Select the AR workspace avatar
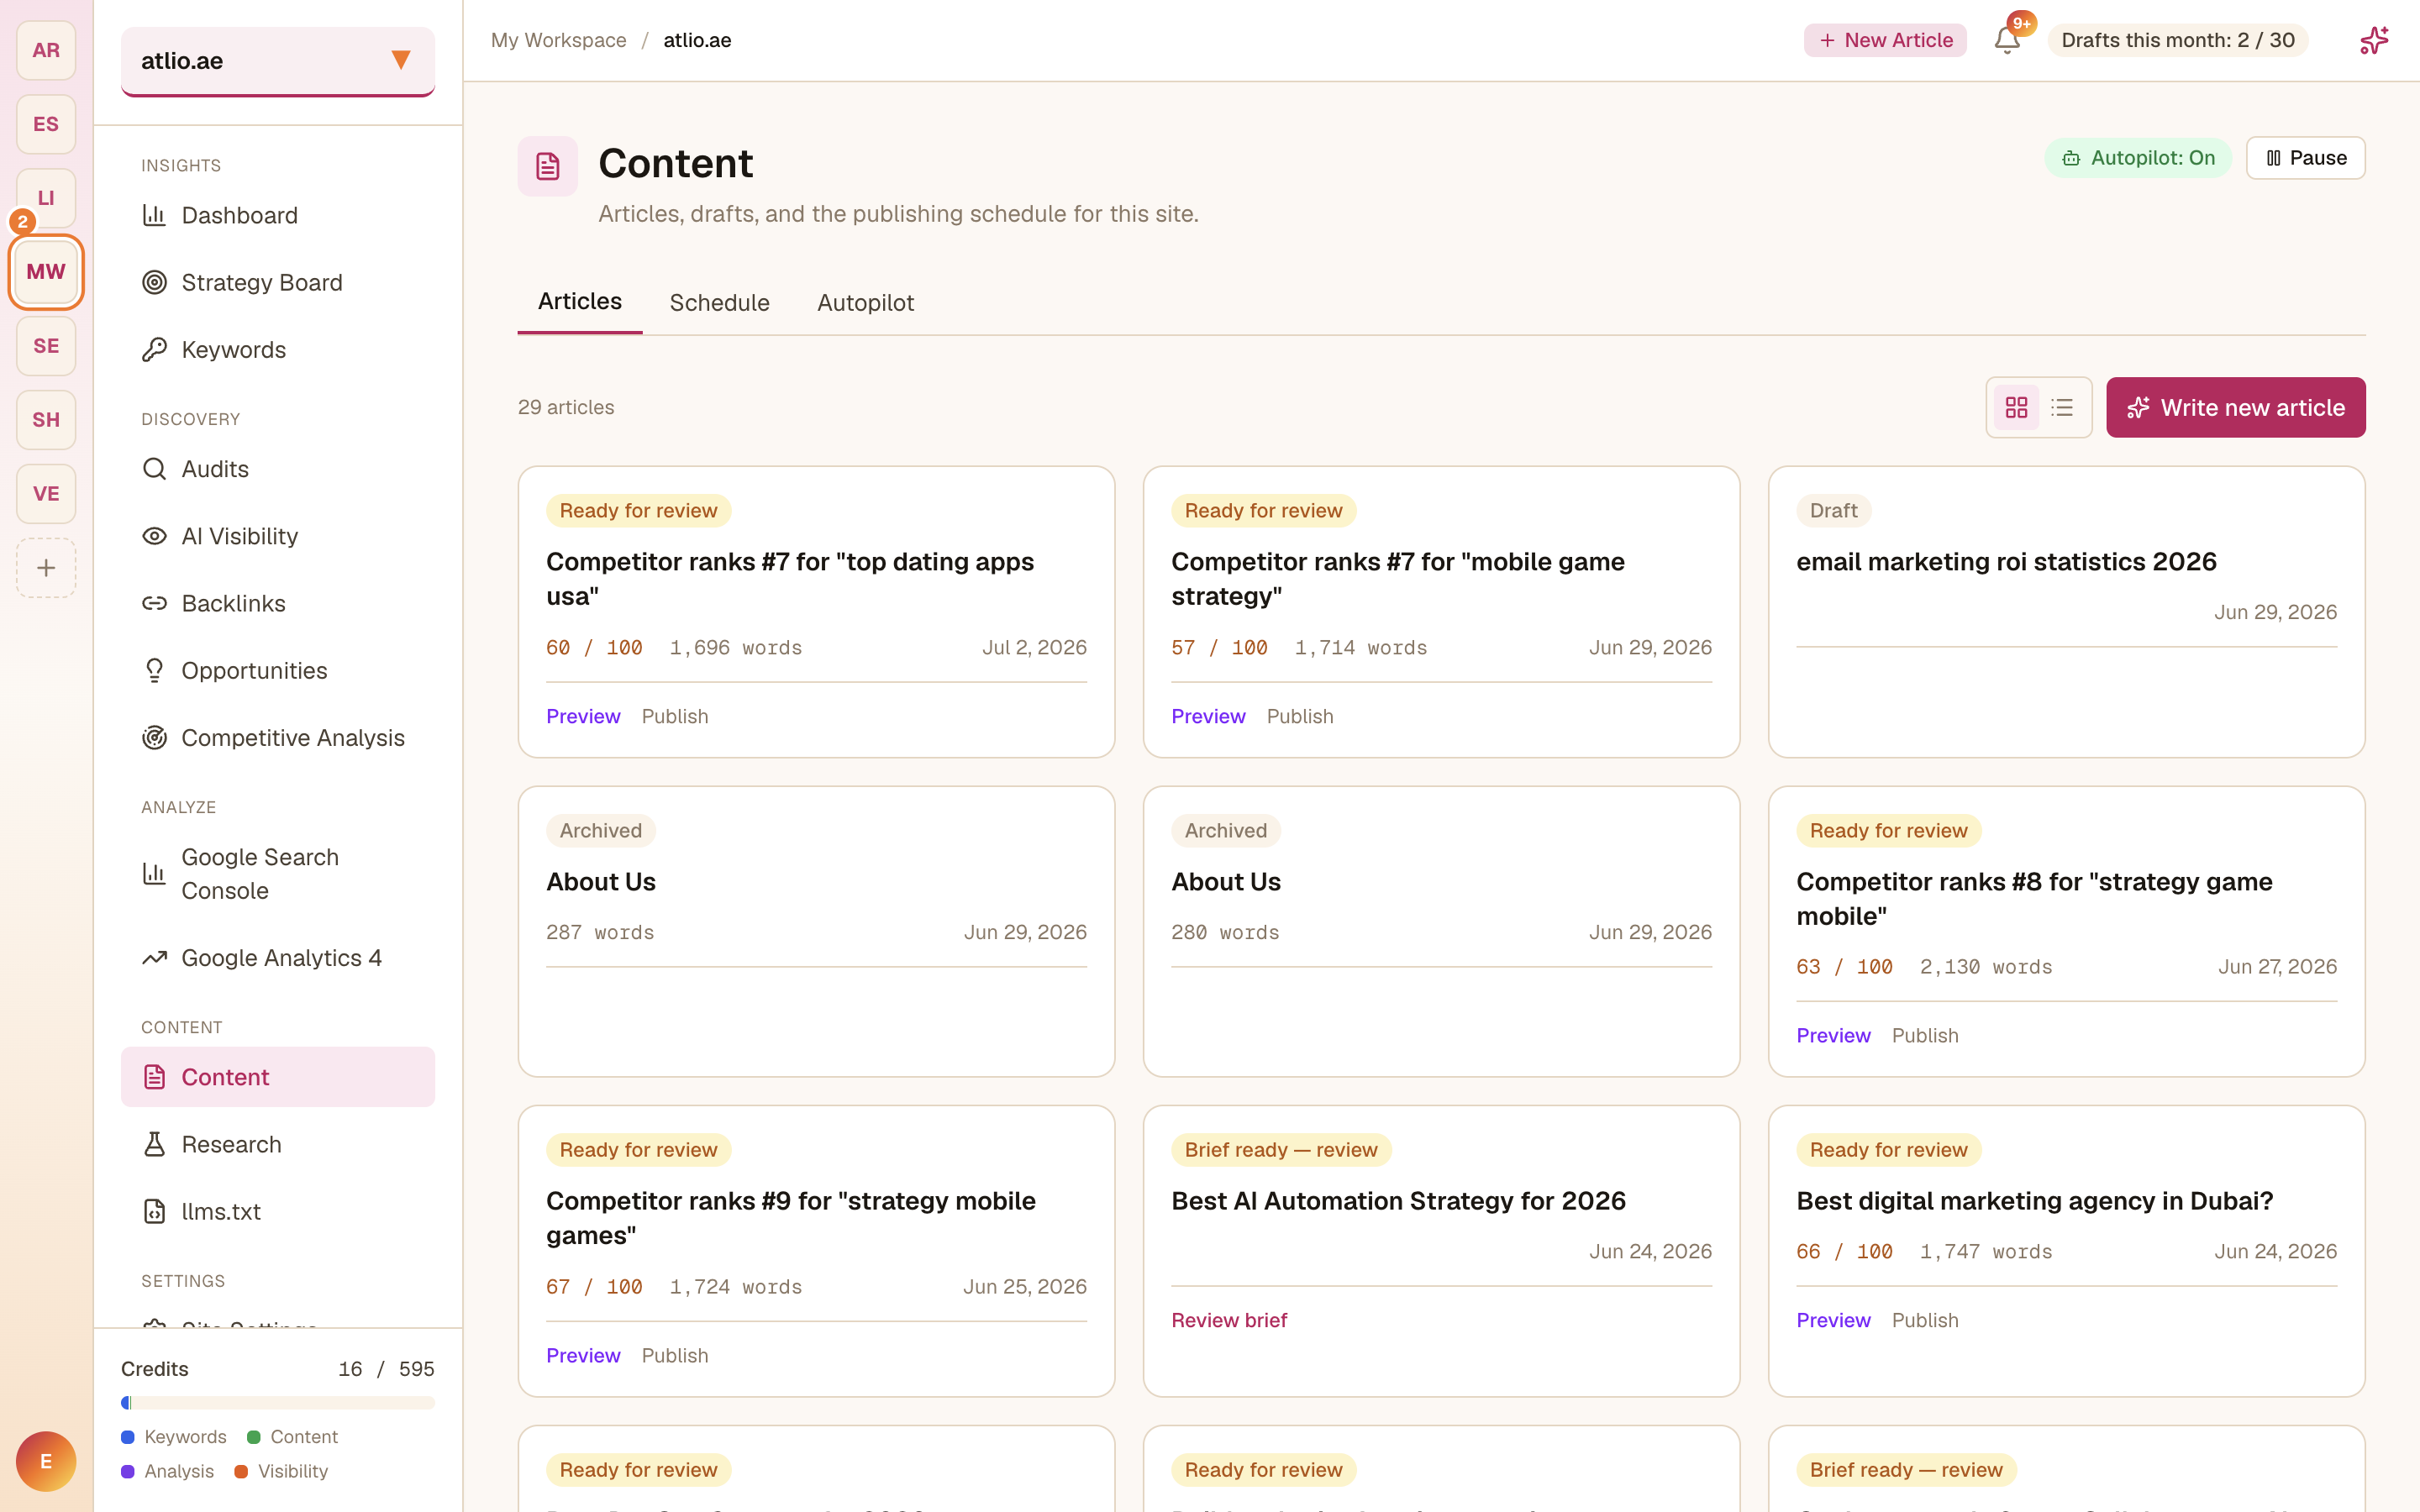This screenshot has width=2420, height=1512. coord(46,50)
